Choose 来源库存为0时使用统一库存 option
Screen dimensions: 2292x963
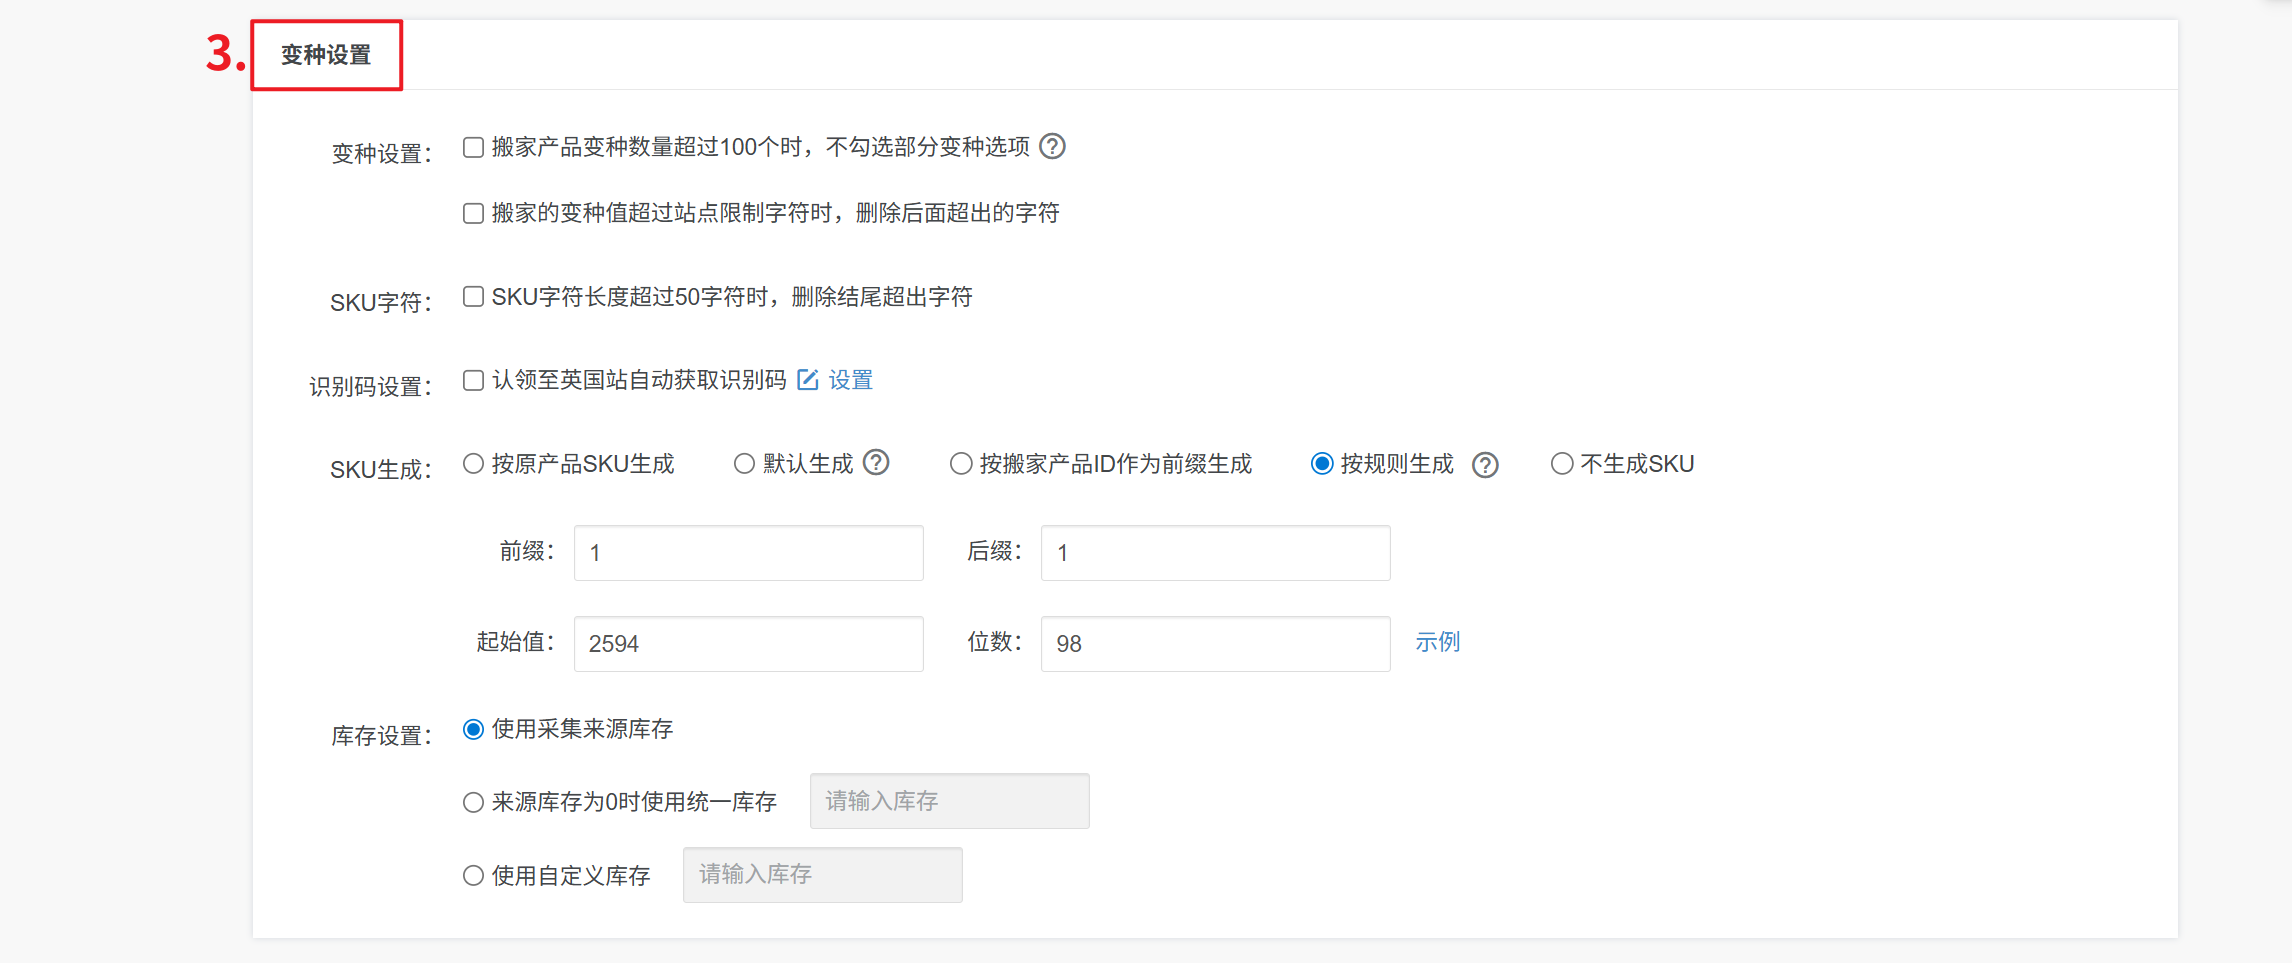[x=474, y=803]
